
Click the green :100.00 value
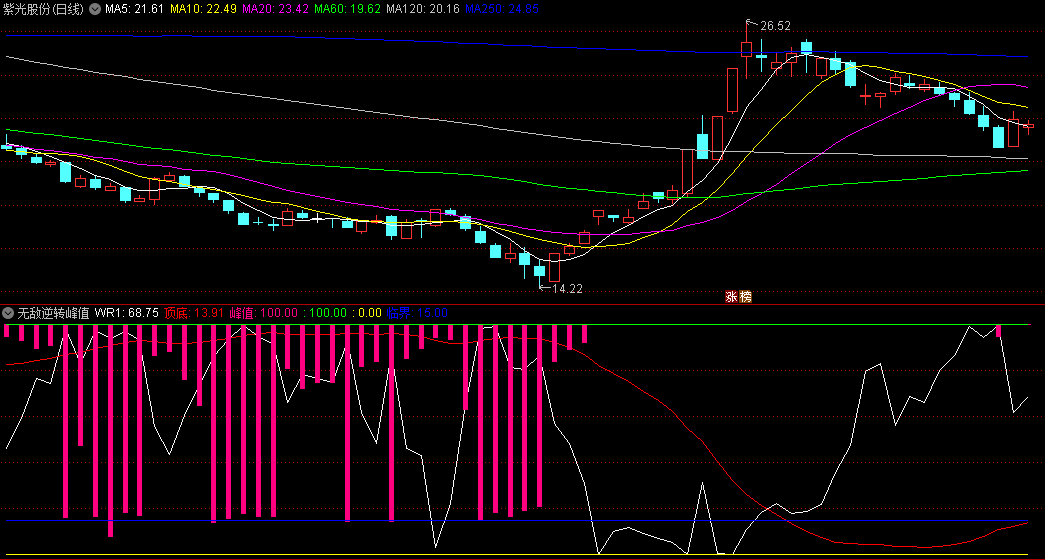(325, 313)
